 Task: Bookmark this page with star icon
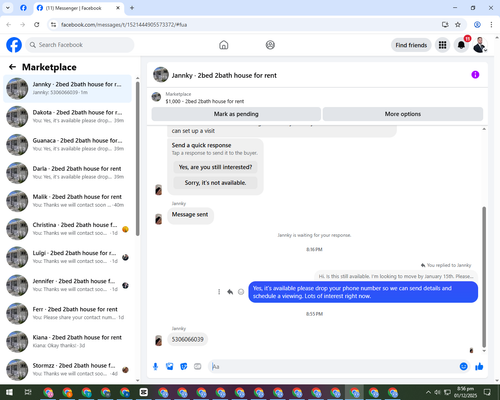[x=458, y=25]
